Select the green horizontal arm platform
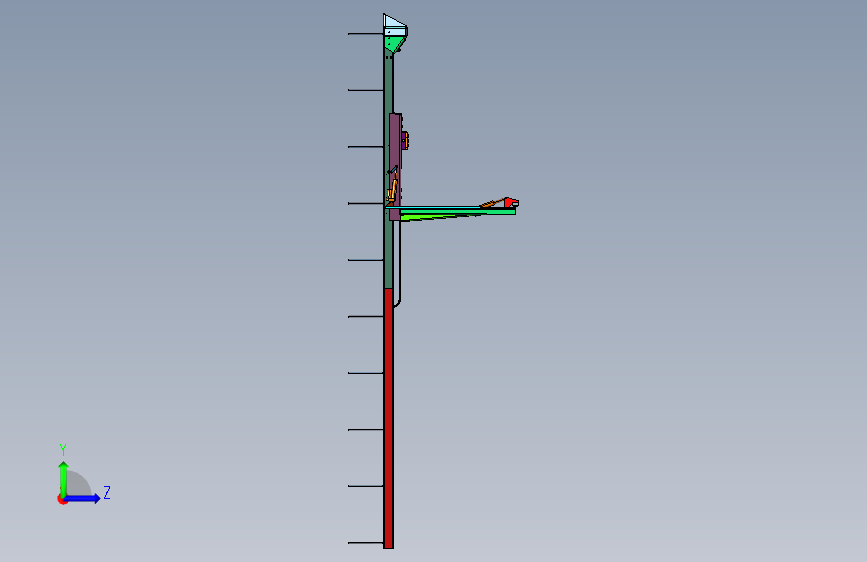This screenshot has width=867, height=562. [x=457, y=212]
